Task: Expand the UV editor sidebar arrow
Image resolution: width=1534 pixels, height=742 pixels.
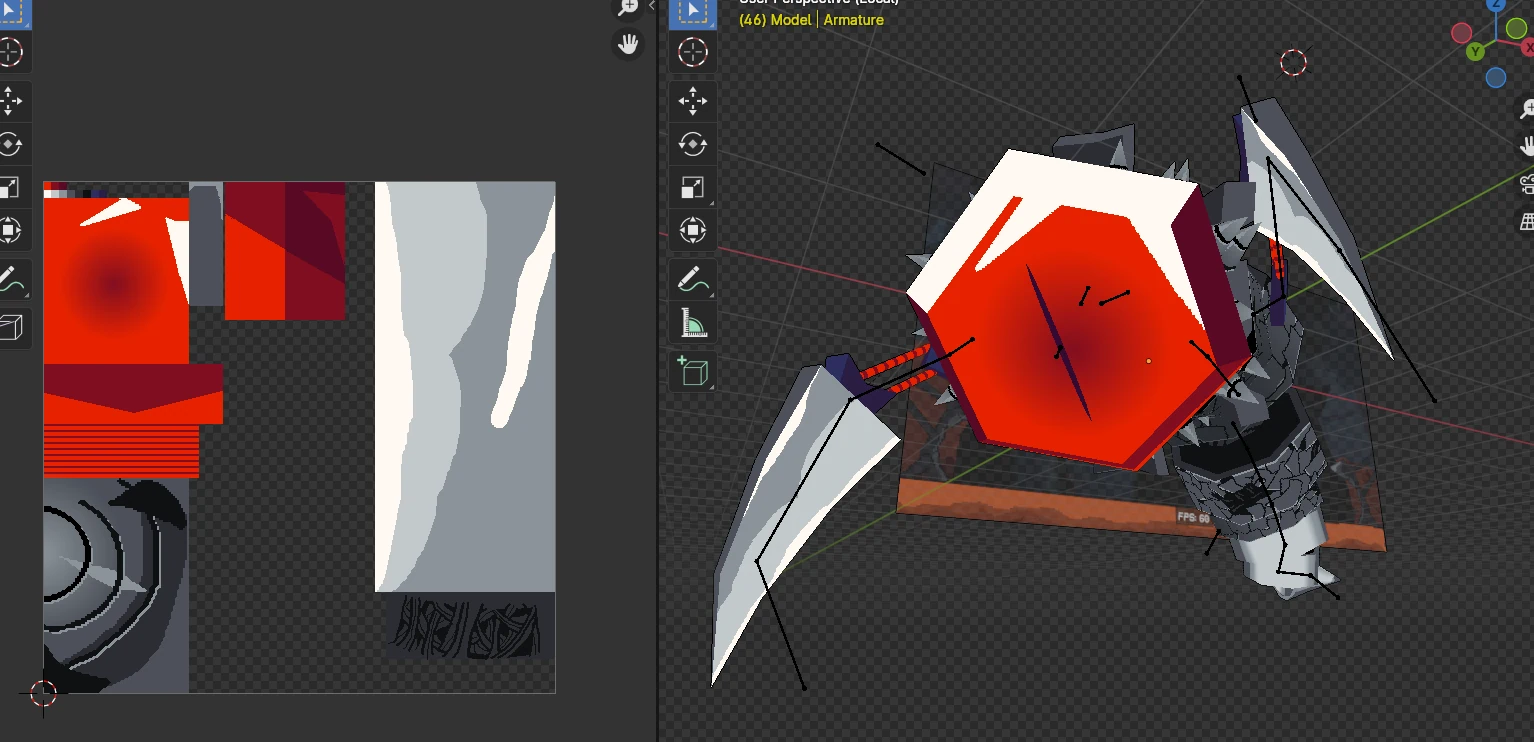Action: coord(652,6)
